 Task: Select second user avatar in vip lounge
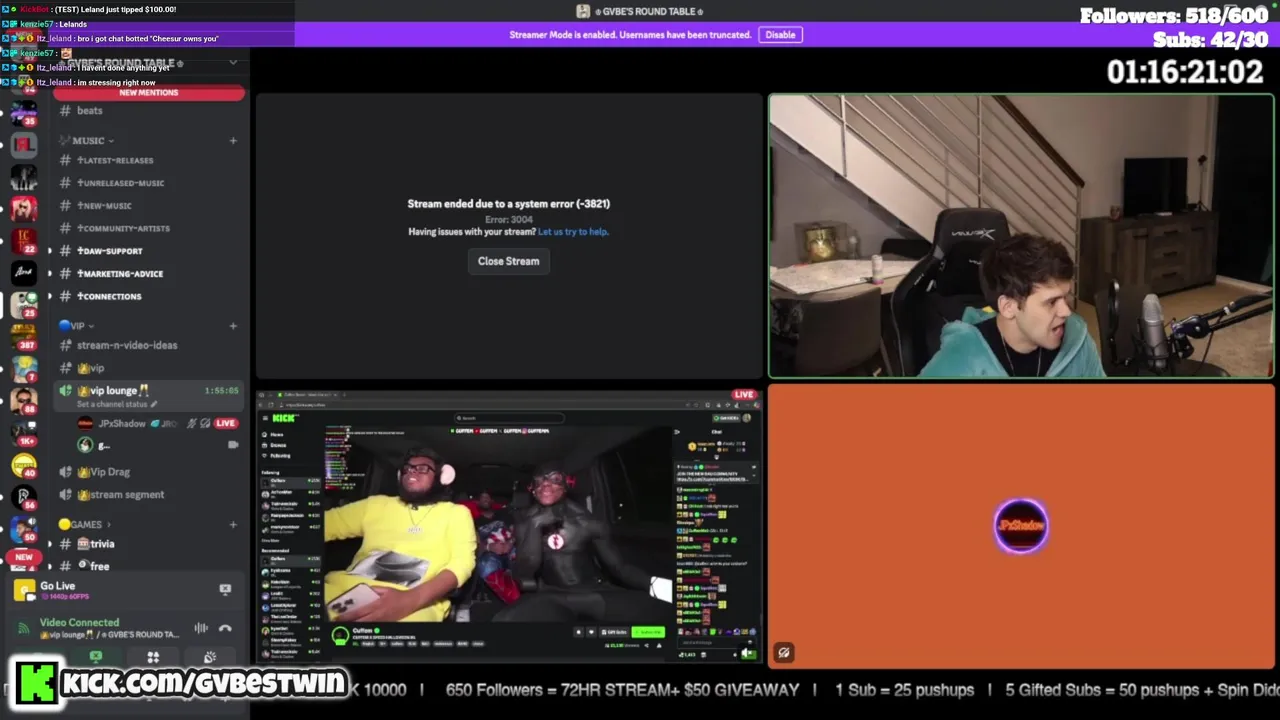tap(85, 445)
